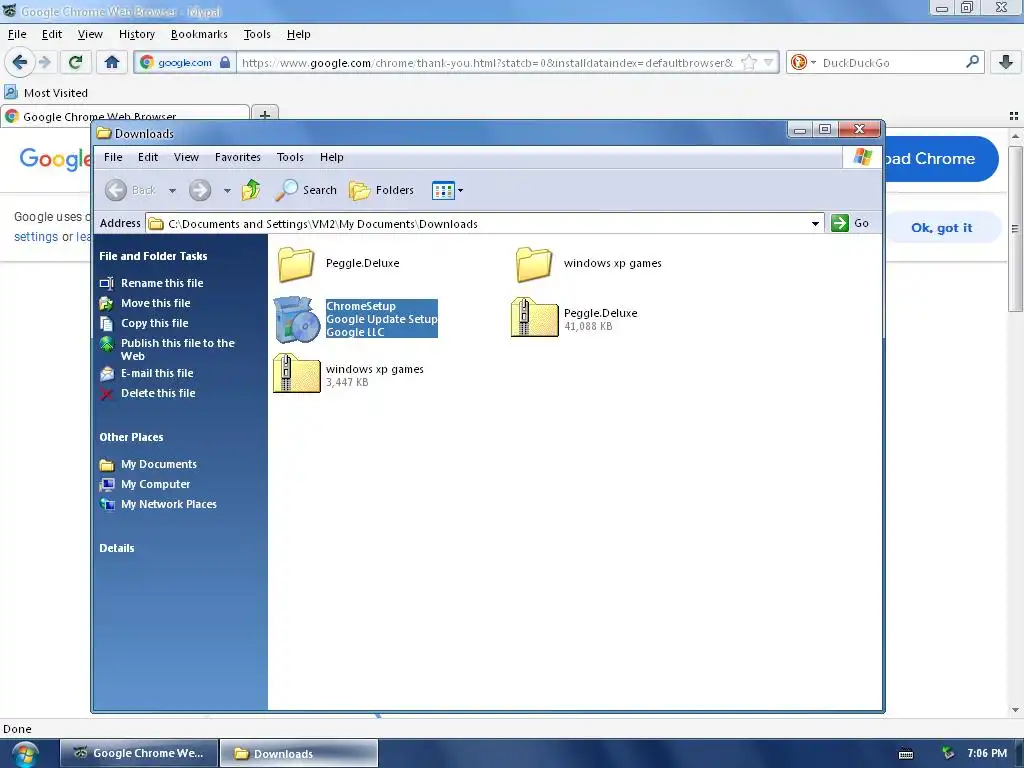1024x768 pixels.
Task: Click the Start button orb
Action: (x=24, y=753)
